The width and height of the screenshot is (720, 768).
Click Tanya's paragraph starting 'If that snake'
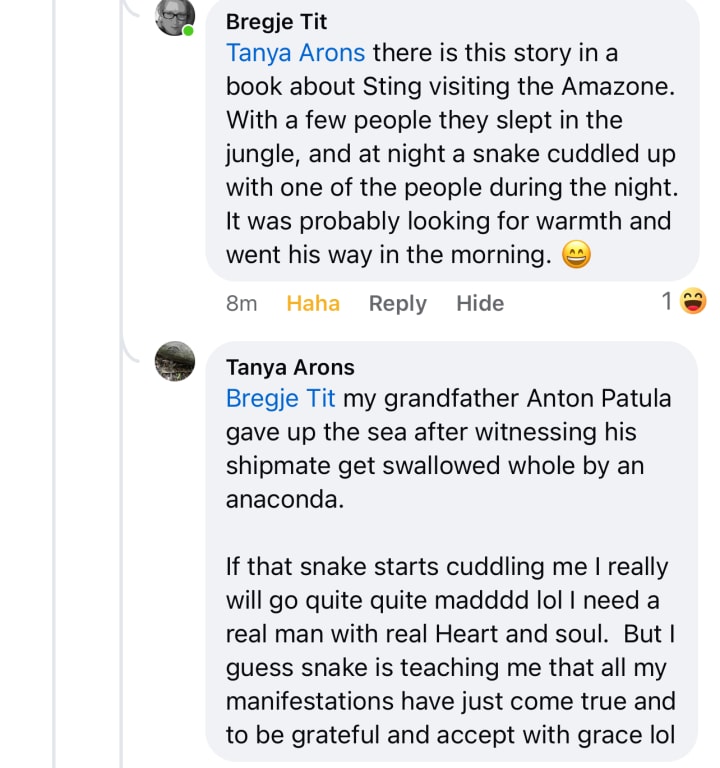click(x=450, y=650)
